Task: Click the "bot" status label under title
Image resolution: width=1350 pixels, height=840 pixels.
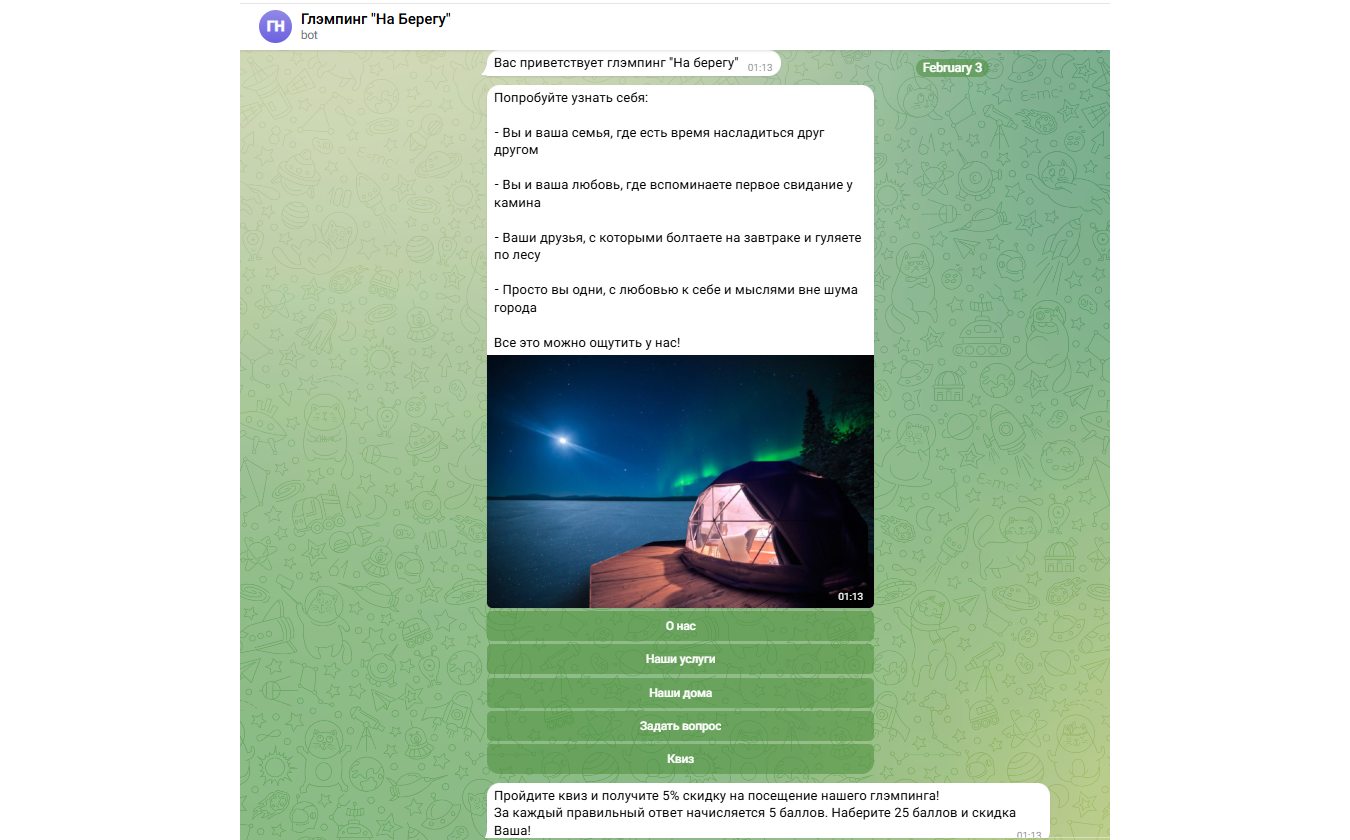Action: click(x=309, y=36)
